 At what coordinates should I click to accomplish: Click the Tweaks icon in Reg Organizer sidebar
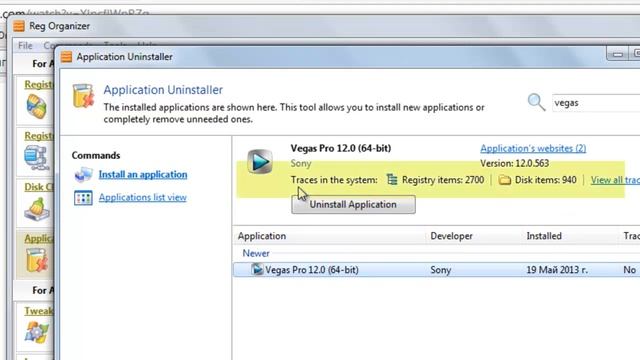pos(37,332)
